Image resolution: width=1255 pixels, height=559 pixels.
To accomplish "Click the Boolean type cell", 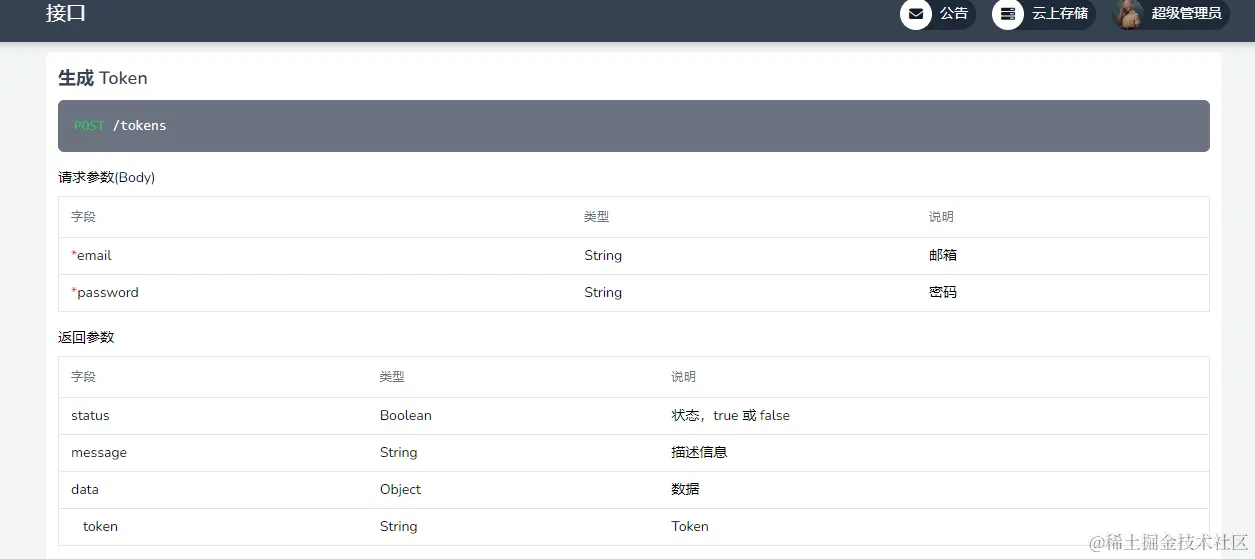I will pos(406,416).
